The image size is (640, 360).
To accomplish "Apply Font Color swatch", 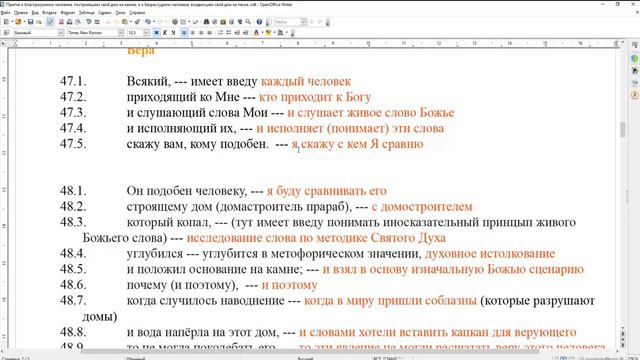I will pyautogui.click(x=256, y=33).
